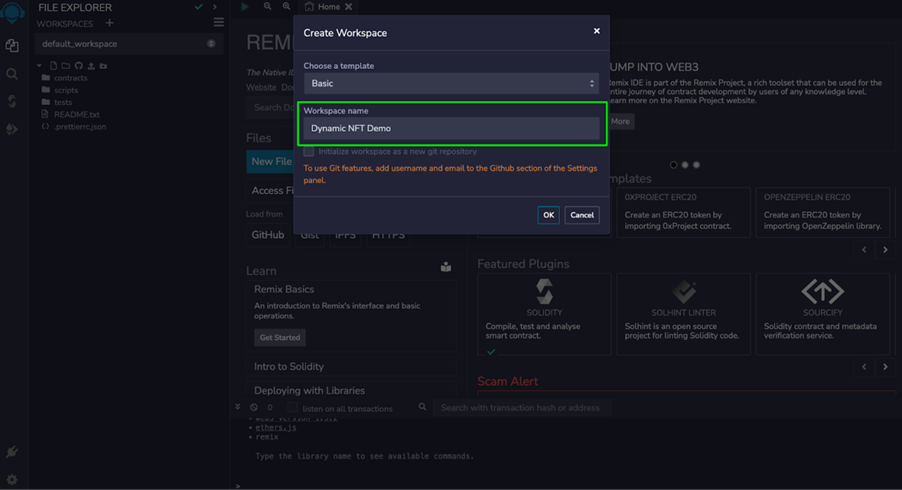Viewport: 902px width, 490px height.
Task: Click the terminal search magnifier icon
Action: click(422, 407)
